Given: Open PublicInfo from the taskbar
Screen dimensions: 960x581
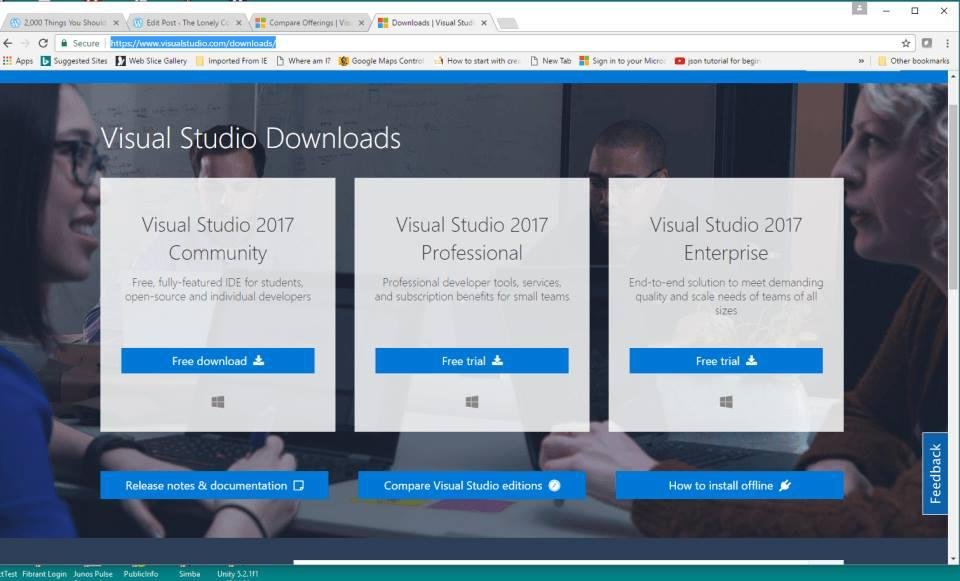Looking at the screenshot, I should click(x=141, y=574).
